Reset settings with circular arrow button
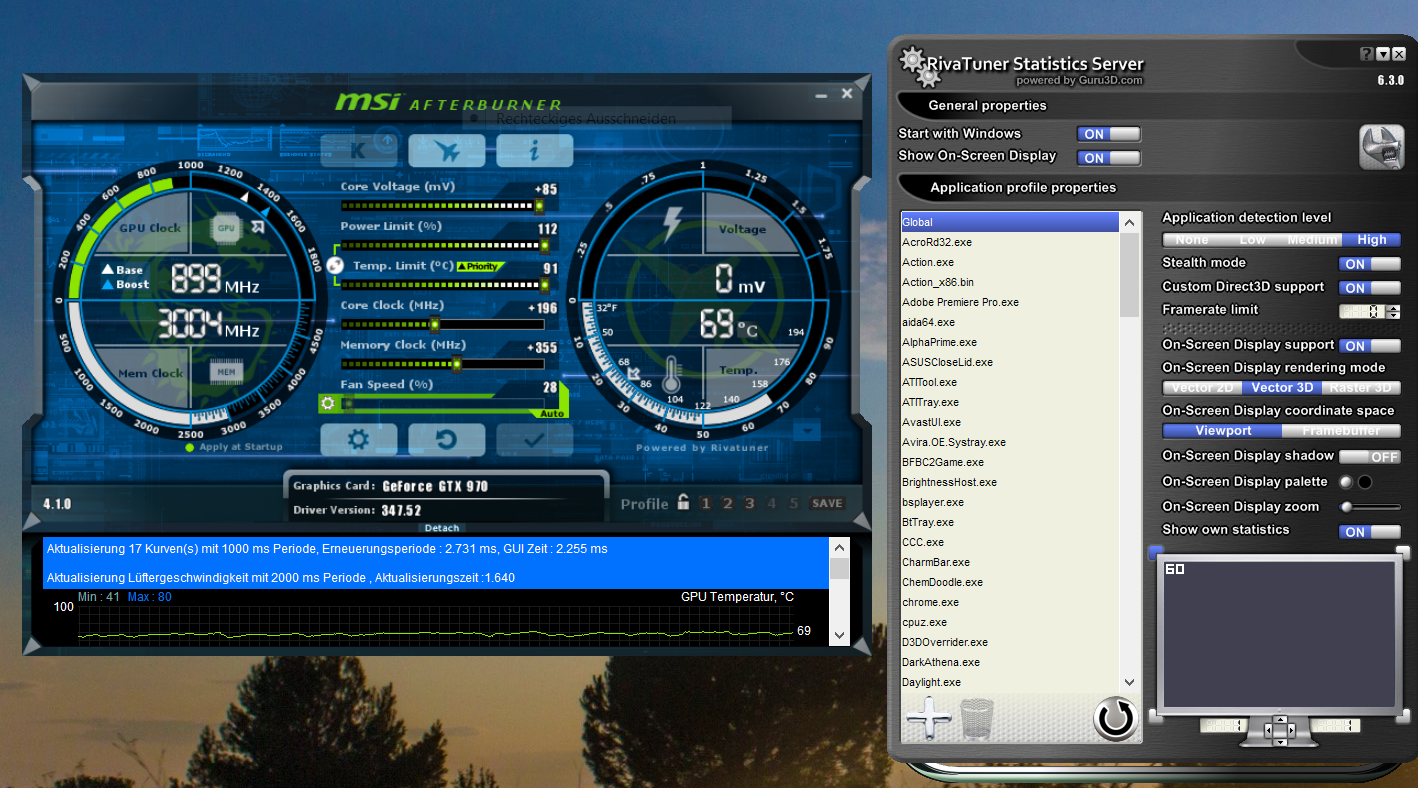 point(447,439)
